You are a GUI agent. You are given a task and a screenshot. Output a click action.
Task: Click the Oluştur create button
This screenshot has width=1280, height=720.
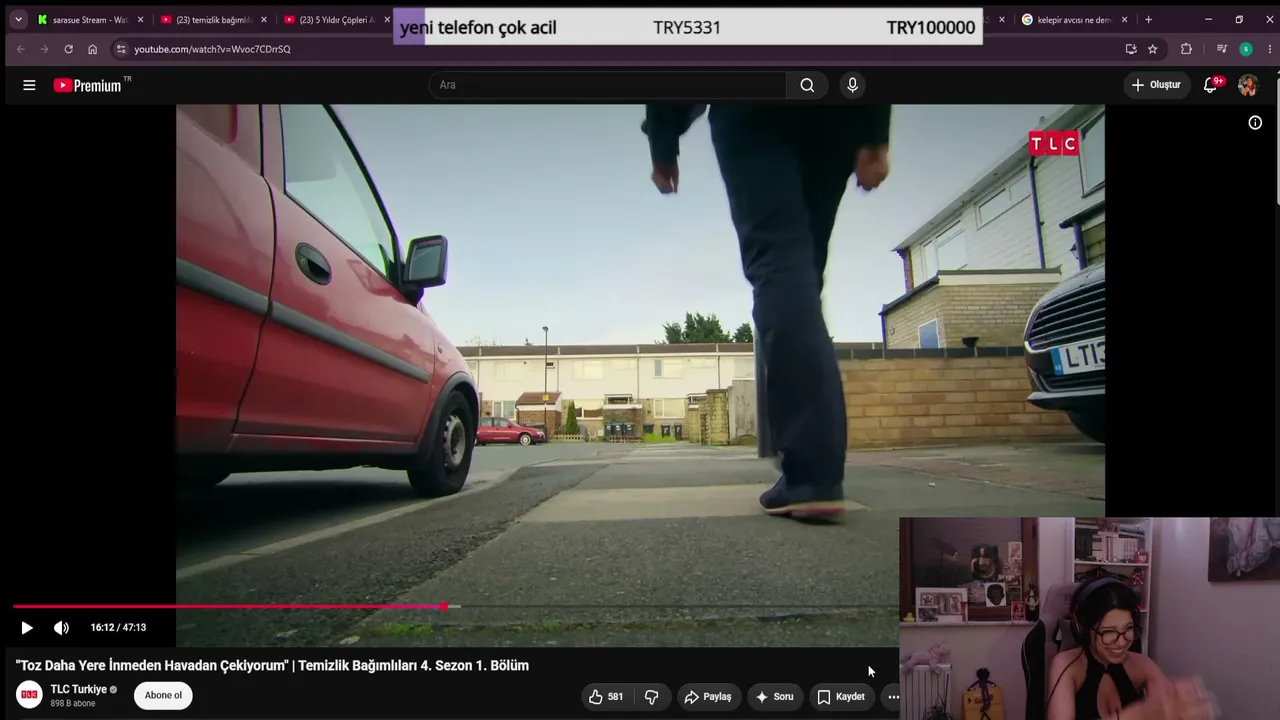[x=1156, y=85]
